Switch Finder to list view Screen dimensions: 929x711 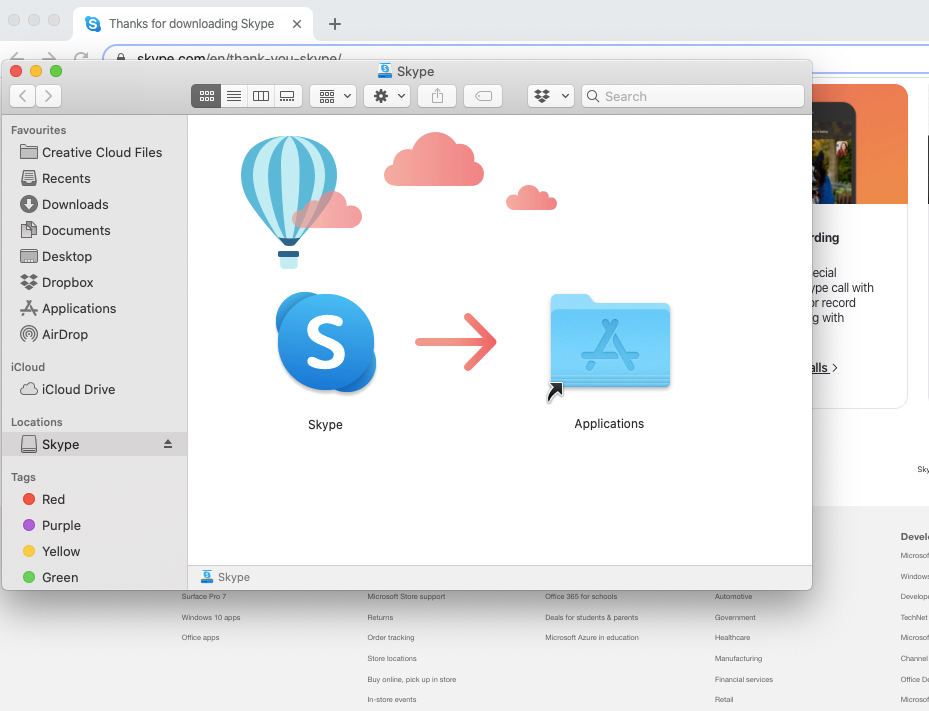click(234, 96)
